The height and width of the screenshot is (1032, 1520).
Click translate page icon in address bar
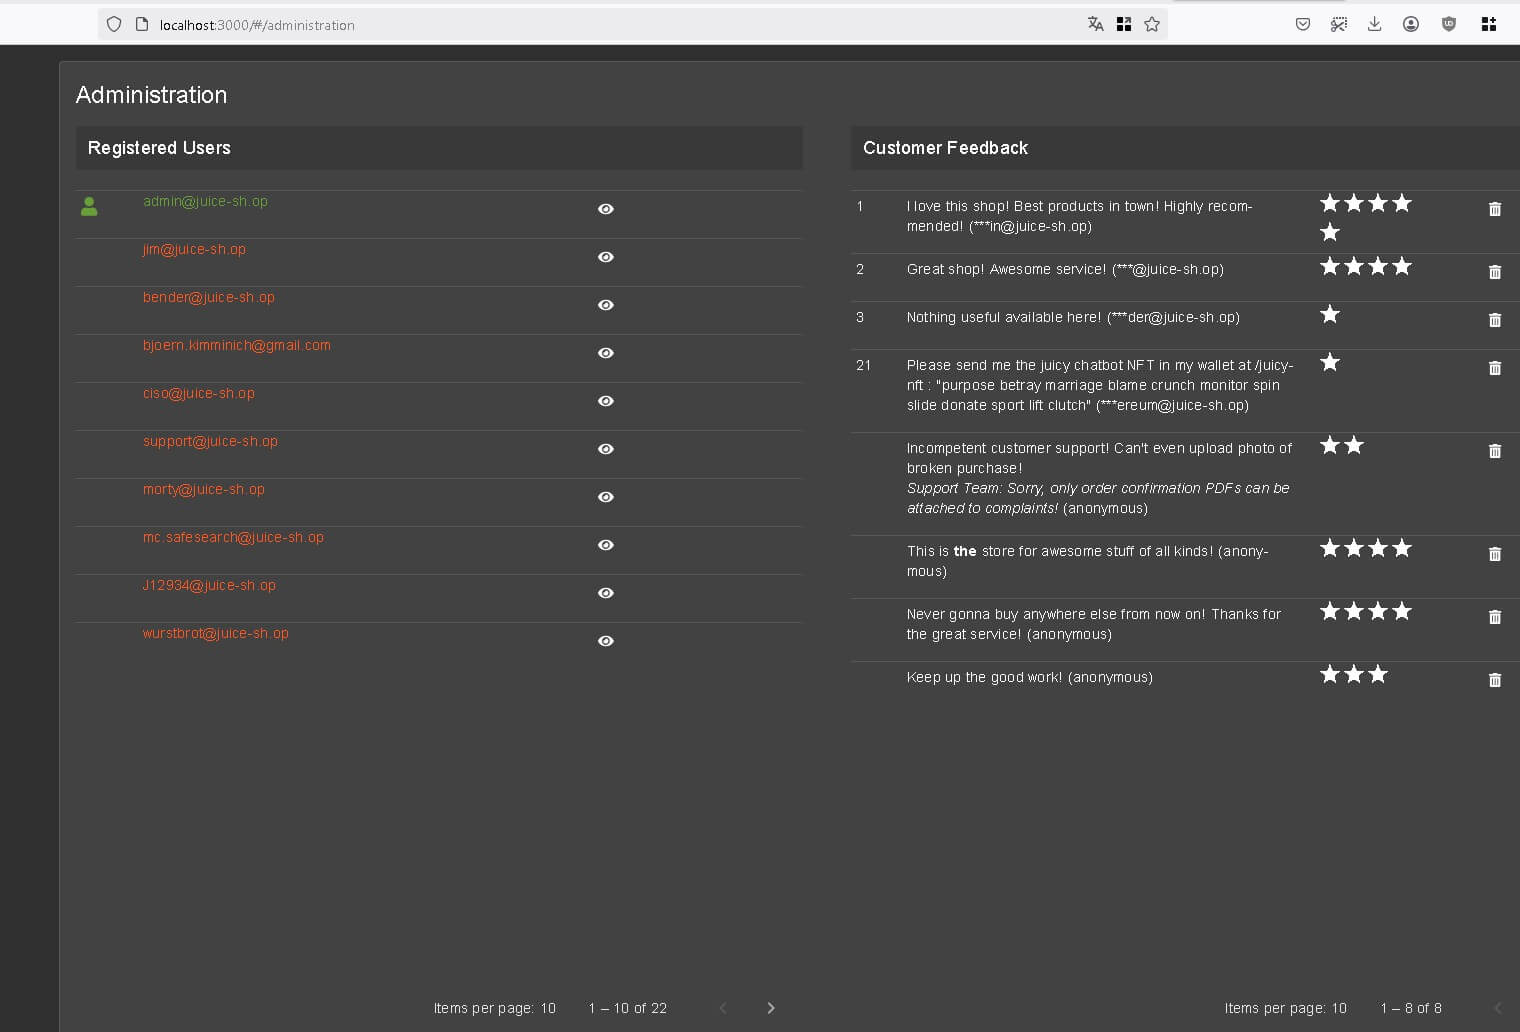[x=1095, y=24]
